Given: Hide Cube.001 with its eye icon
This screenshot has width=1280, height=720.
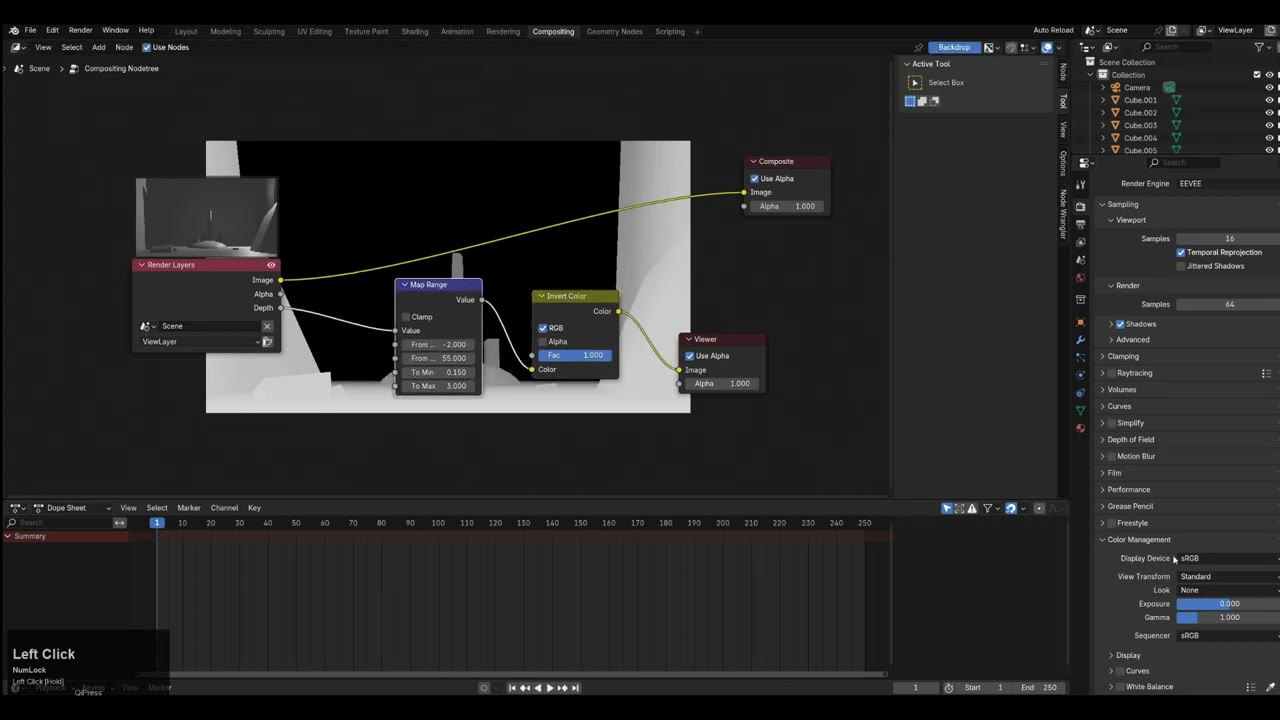Looking at the screenshot, I should (x=1270, y=100).
